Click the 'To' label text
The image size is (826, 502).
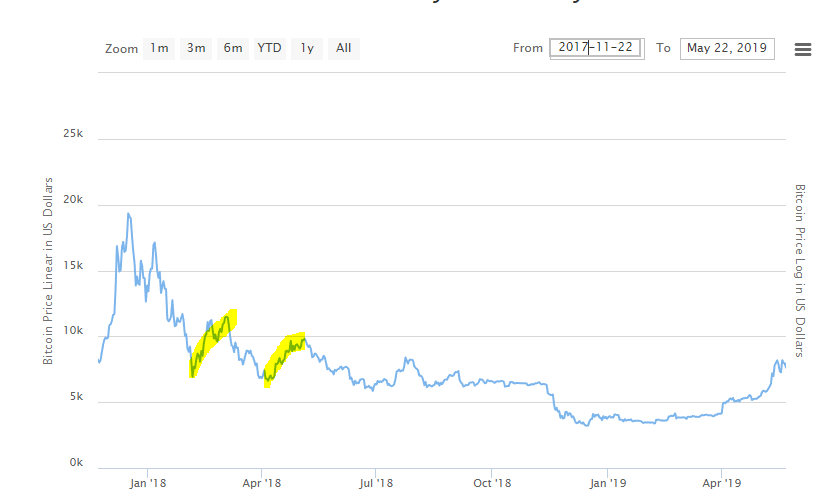[663, 48]
